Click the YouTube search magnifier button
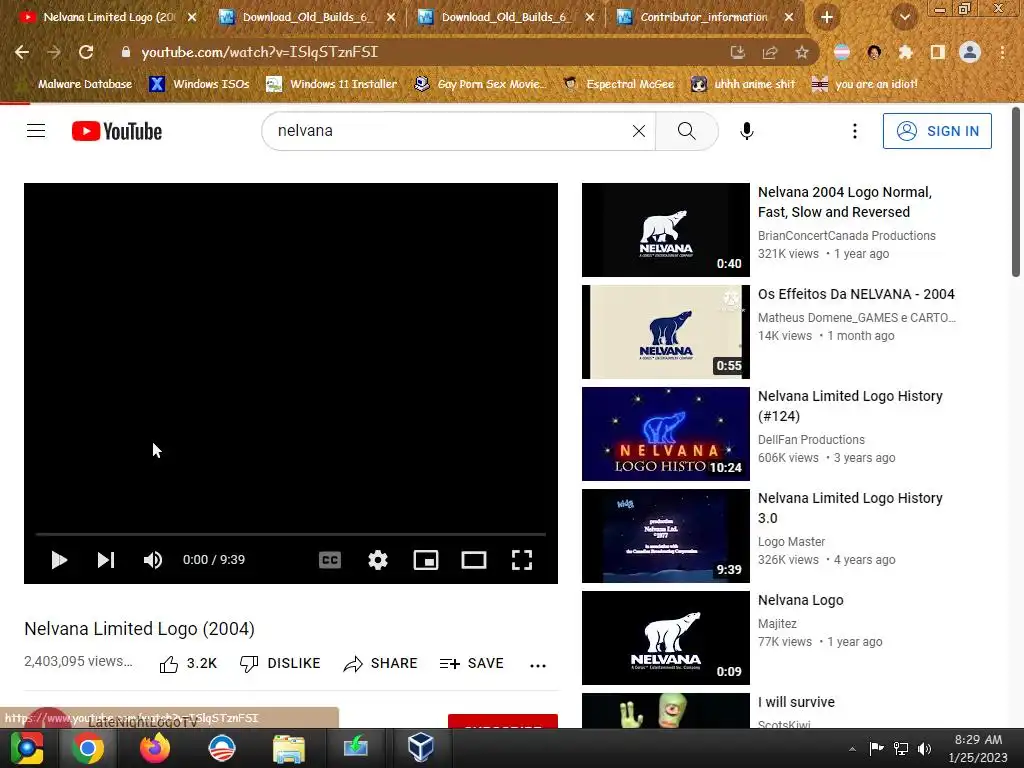This screenshot has height=768, width=1024. pyautogui.click(x=686, y=131)
